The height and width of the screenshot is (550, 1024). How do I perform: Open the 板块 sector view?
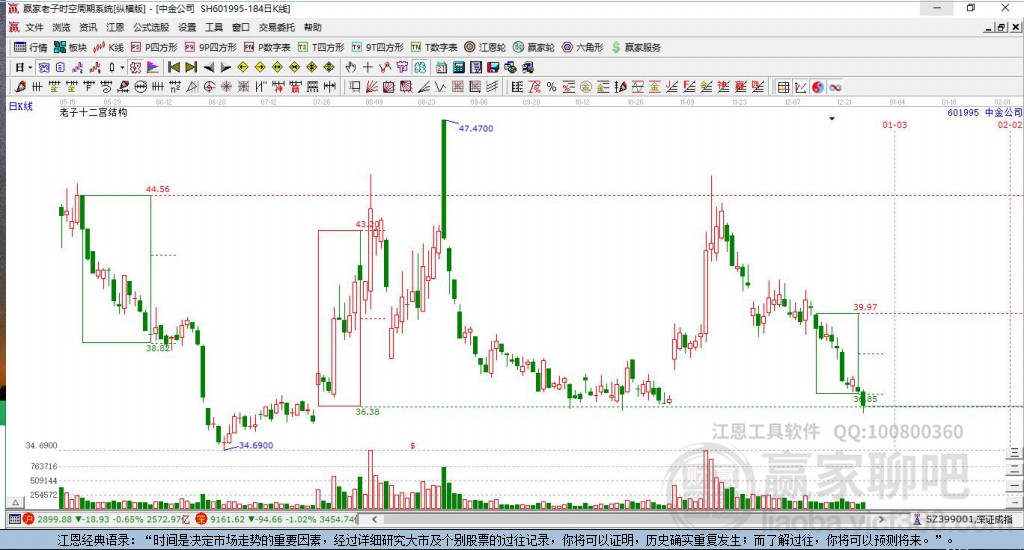pos(70,47)
